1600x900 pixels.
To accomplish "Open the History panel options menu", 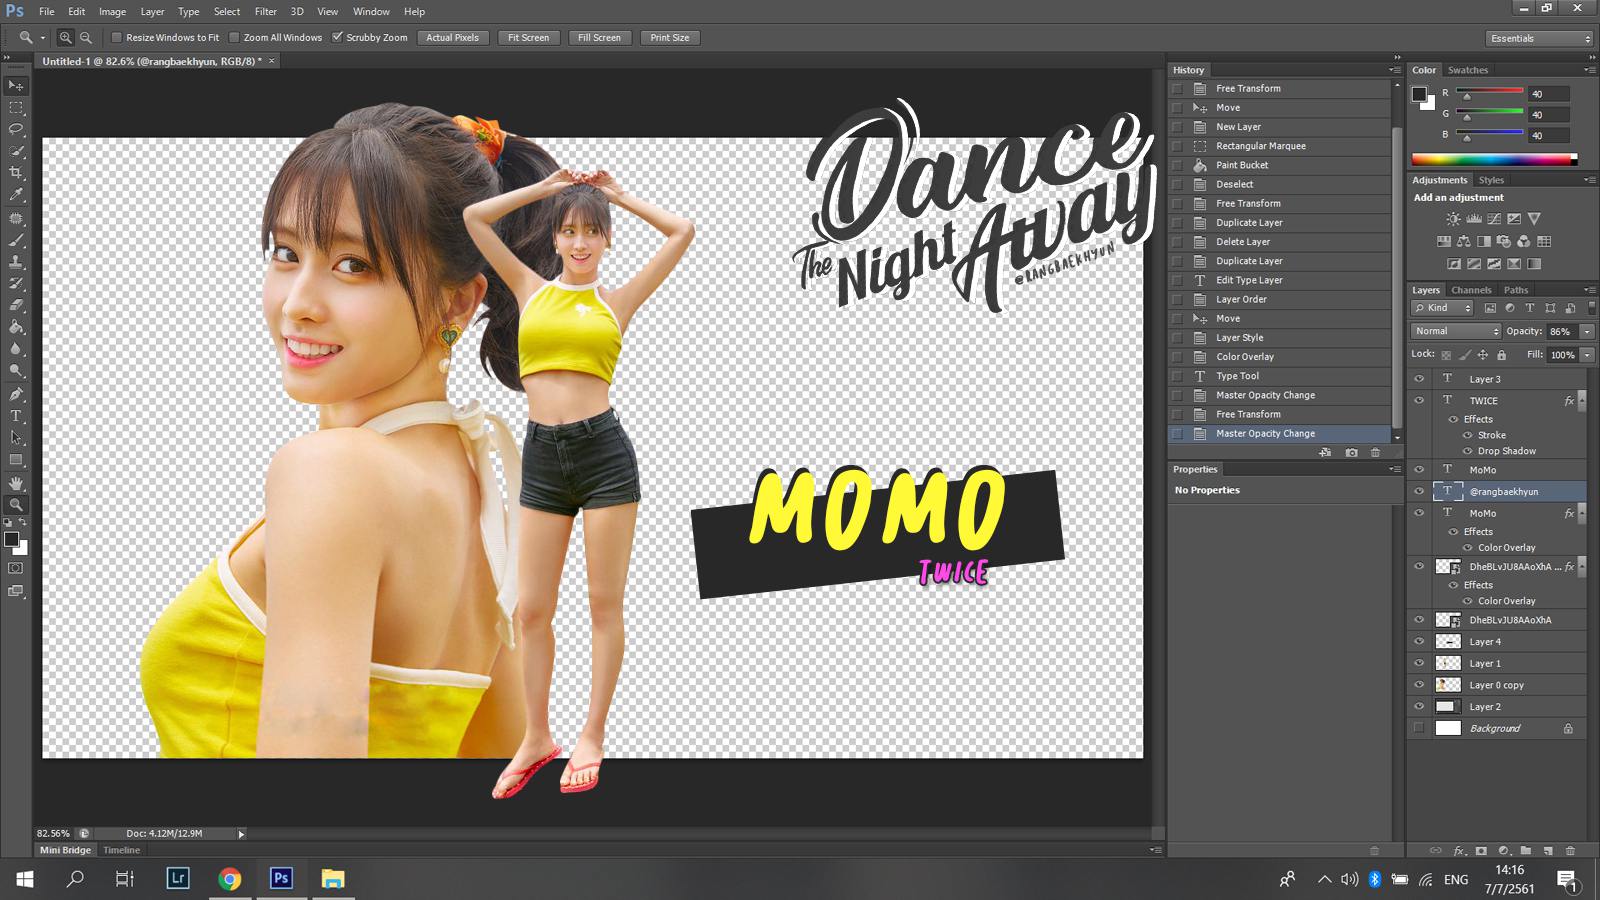I will 1395,70.
